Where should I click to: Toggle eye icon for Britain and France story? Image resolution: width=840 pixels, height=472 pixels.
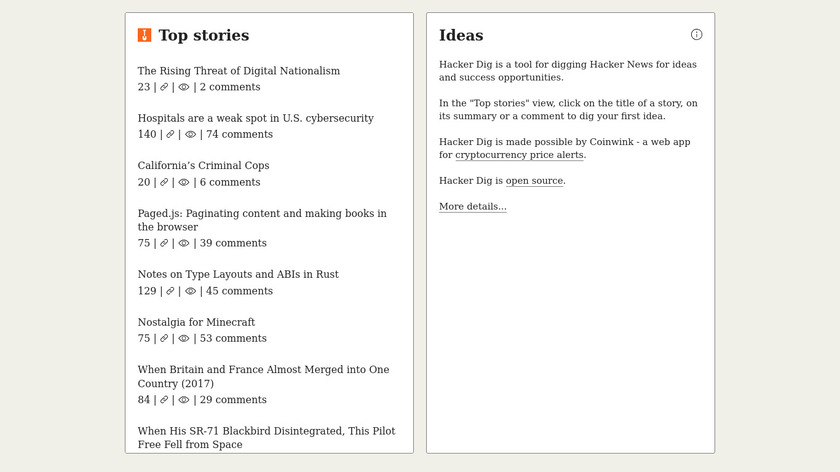[184, 400]
